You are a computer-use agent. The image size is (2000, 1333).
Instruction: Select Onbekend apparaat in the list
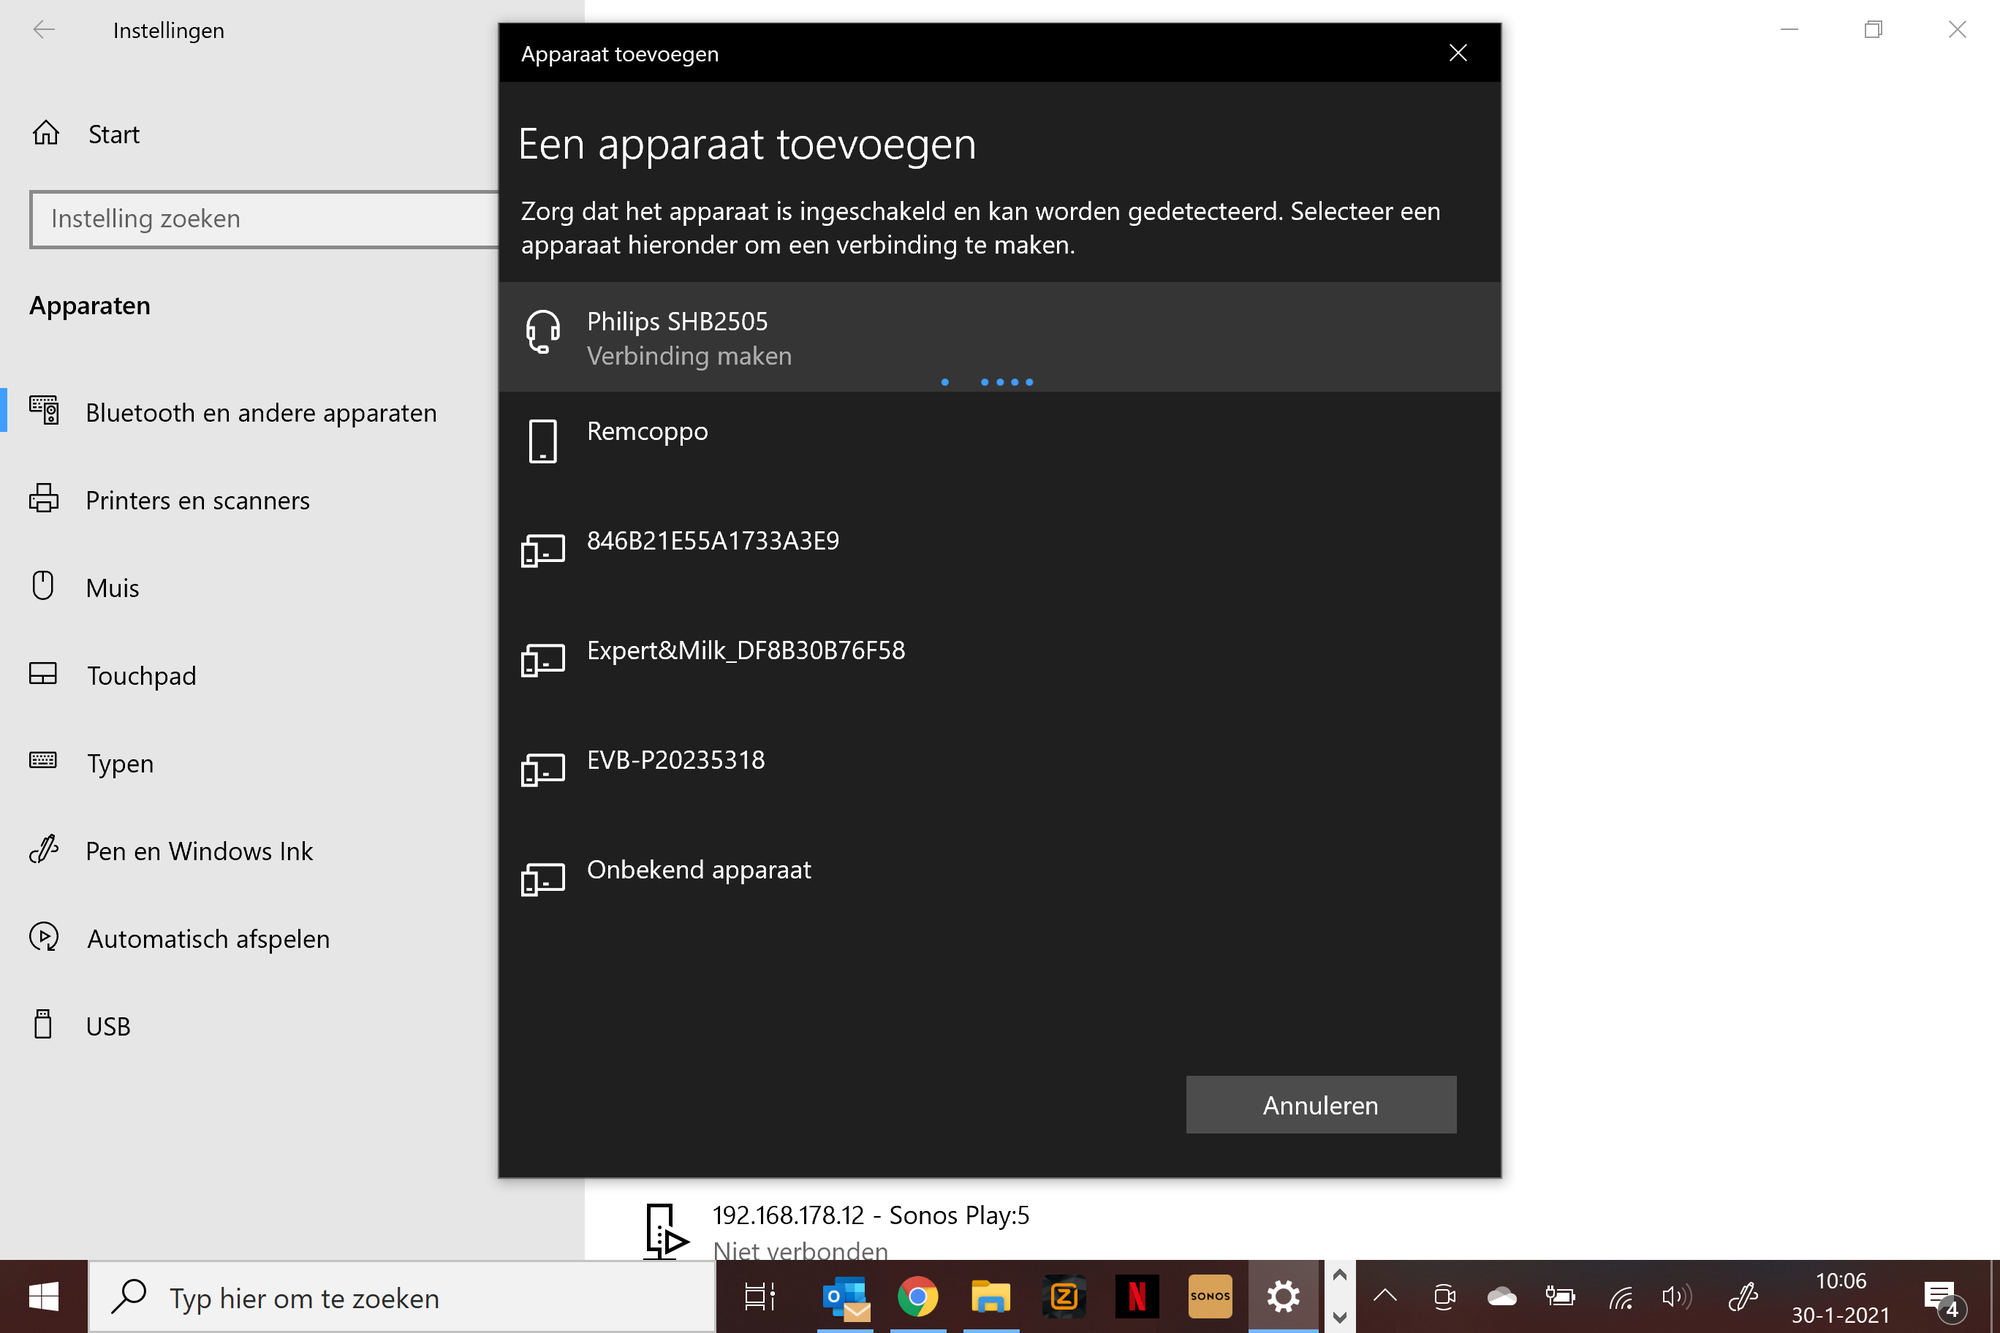(999, 885)
